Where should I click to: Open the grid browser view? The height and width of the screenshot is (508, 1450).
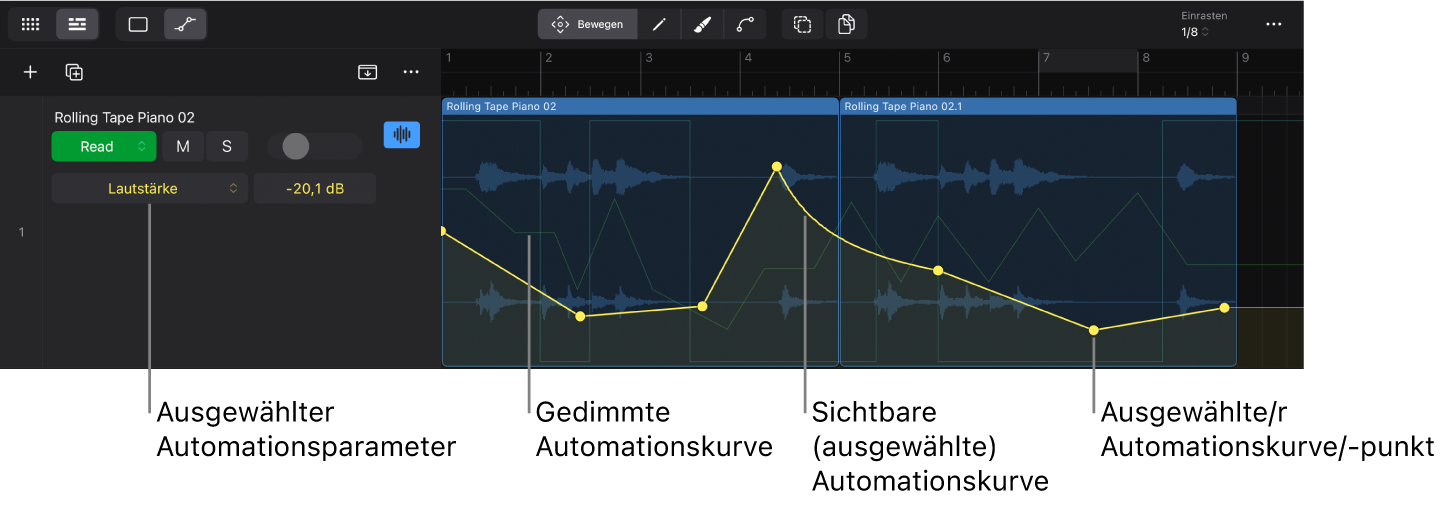tap(30, 24)
